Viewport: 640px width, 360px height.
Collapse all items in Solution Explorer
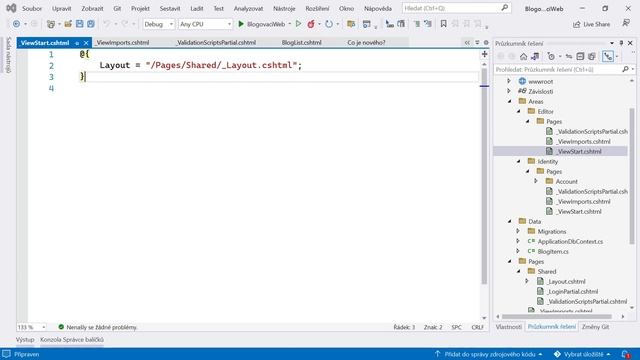[580, 56]
